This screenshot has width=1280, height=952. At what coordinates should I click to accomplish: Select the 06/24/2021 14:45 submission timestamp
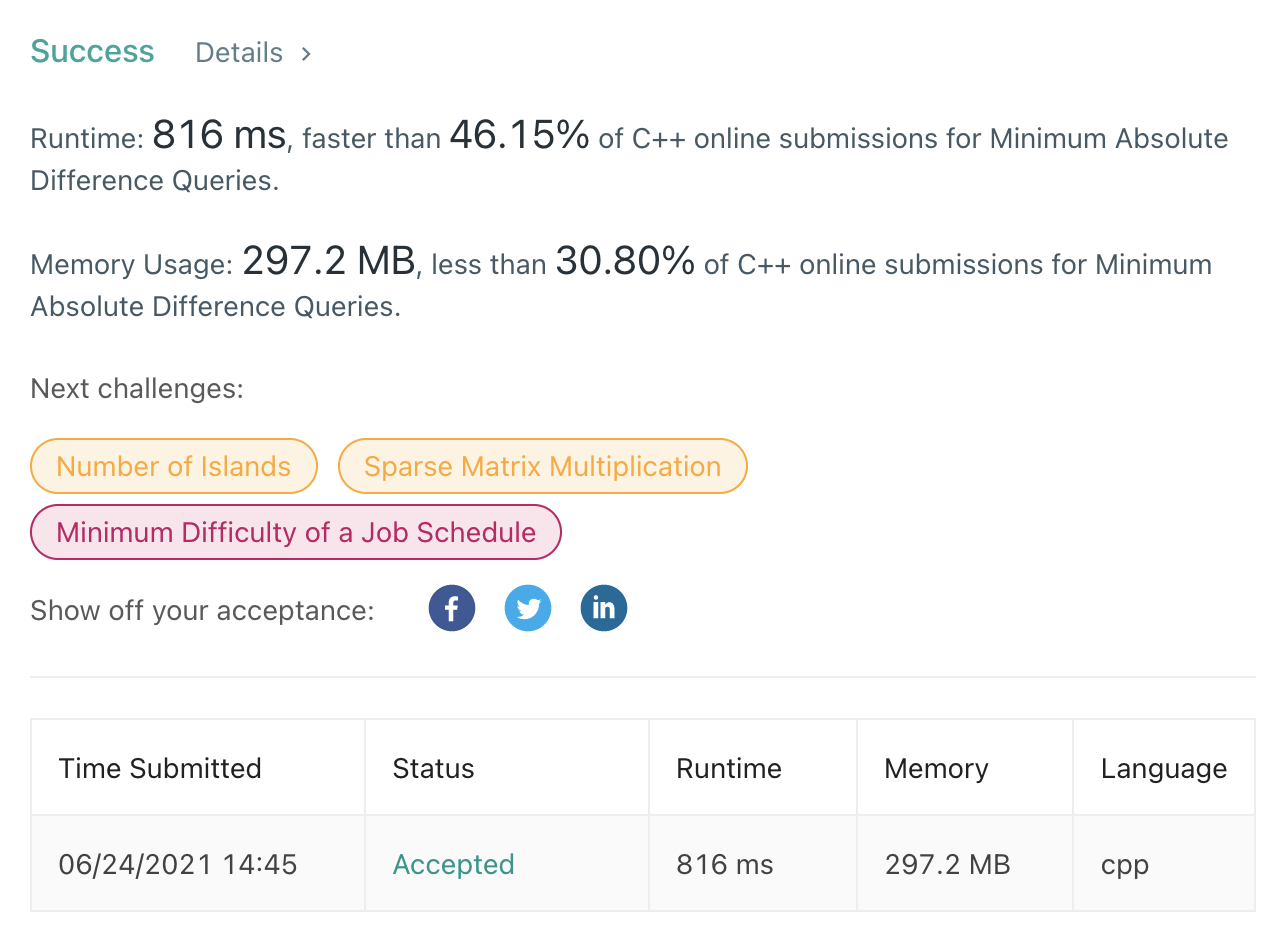tap(178, 864)
